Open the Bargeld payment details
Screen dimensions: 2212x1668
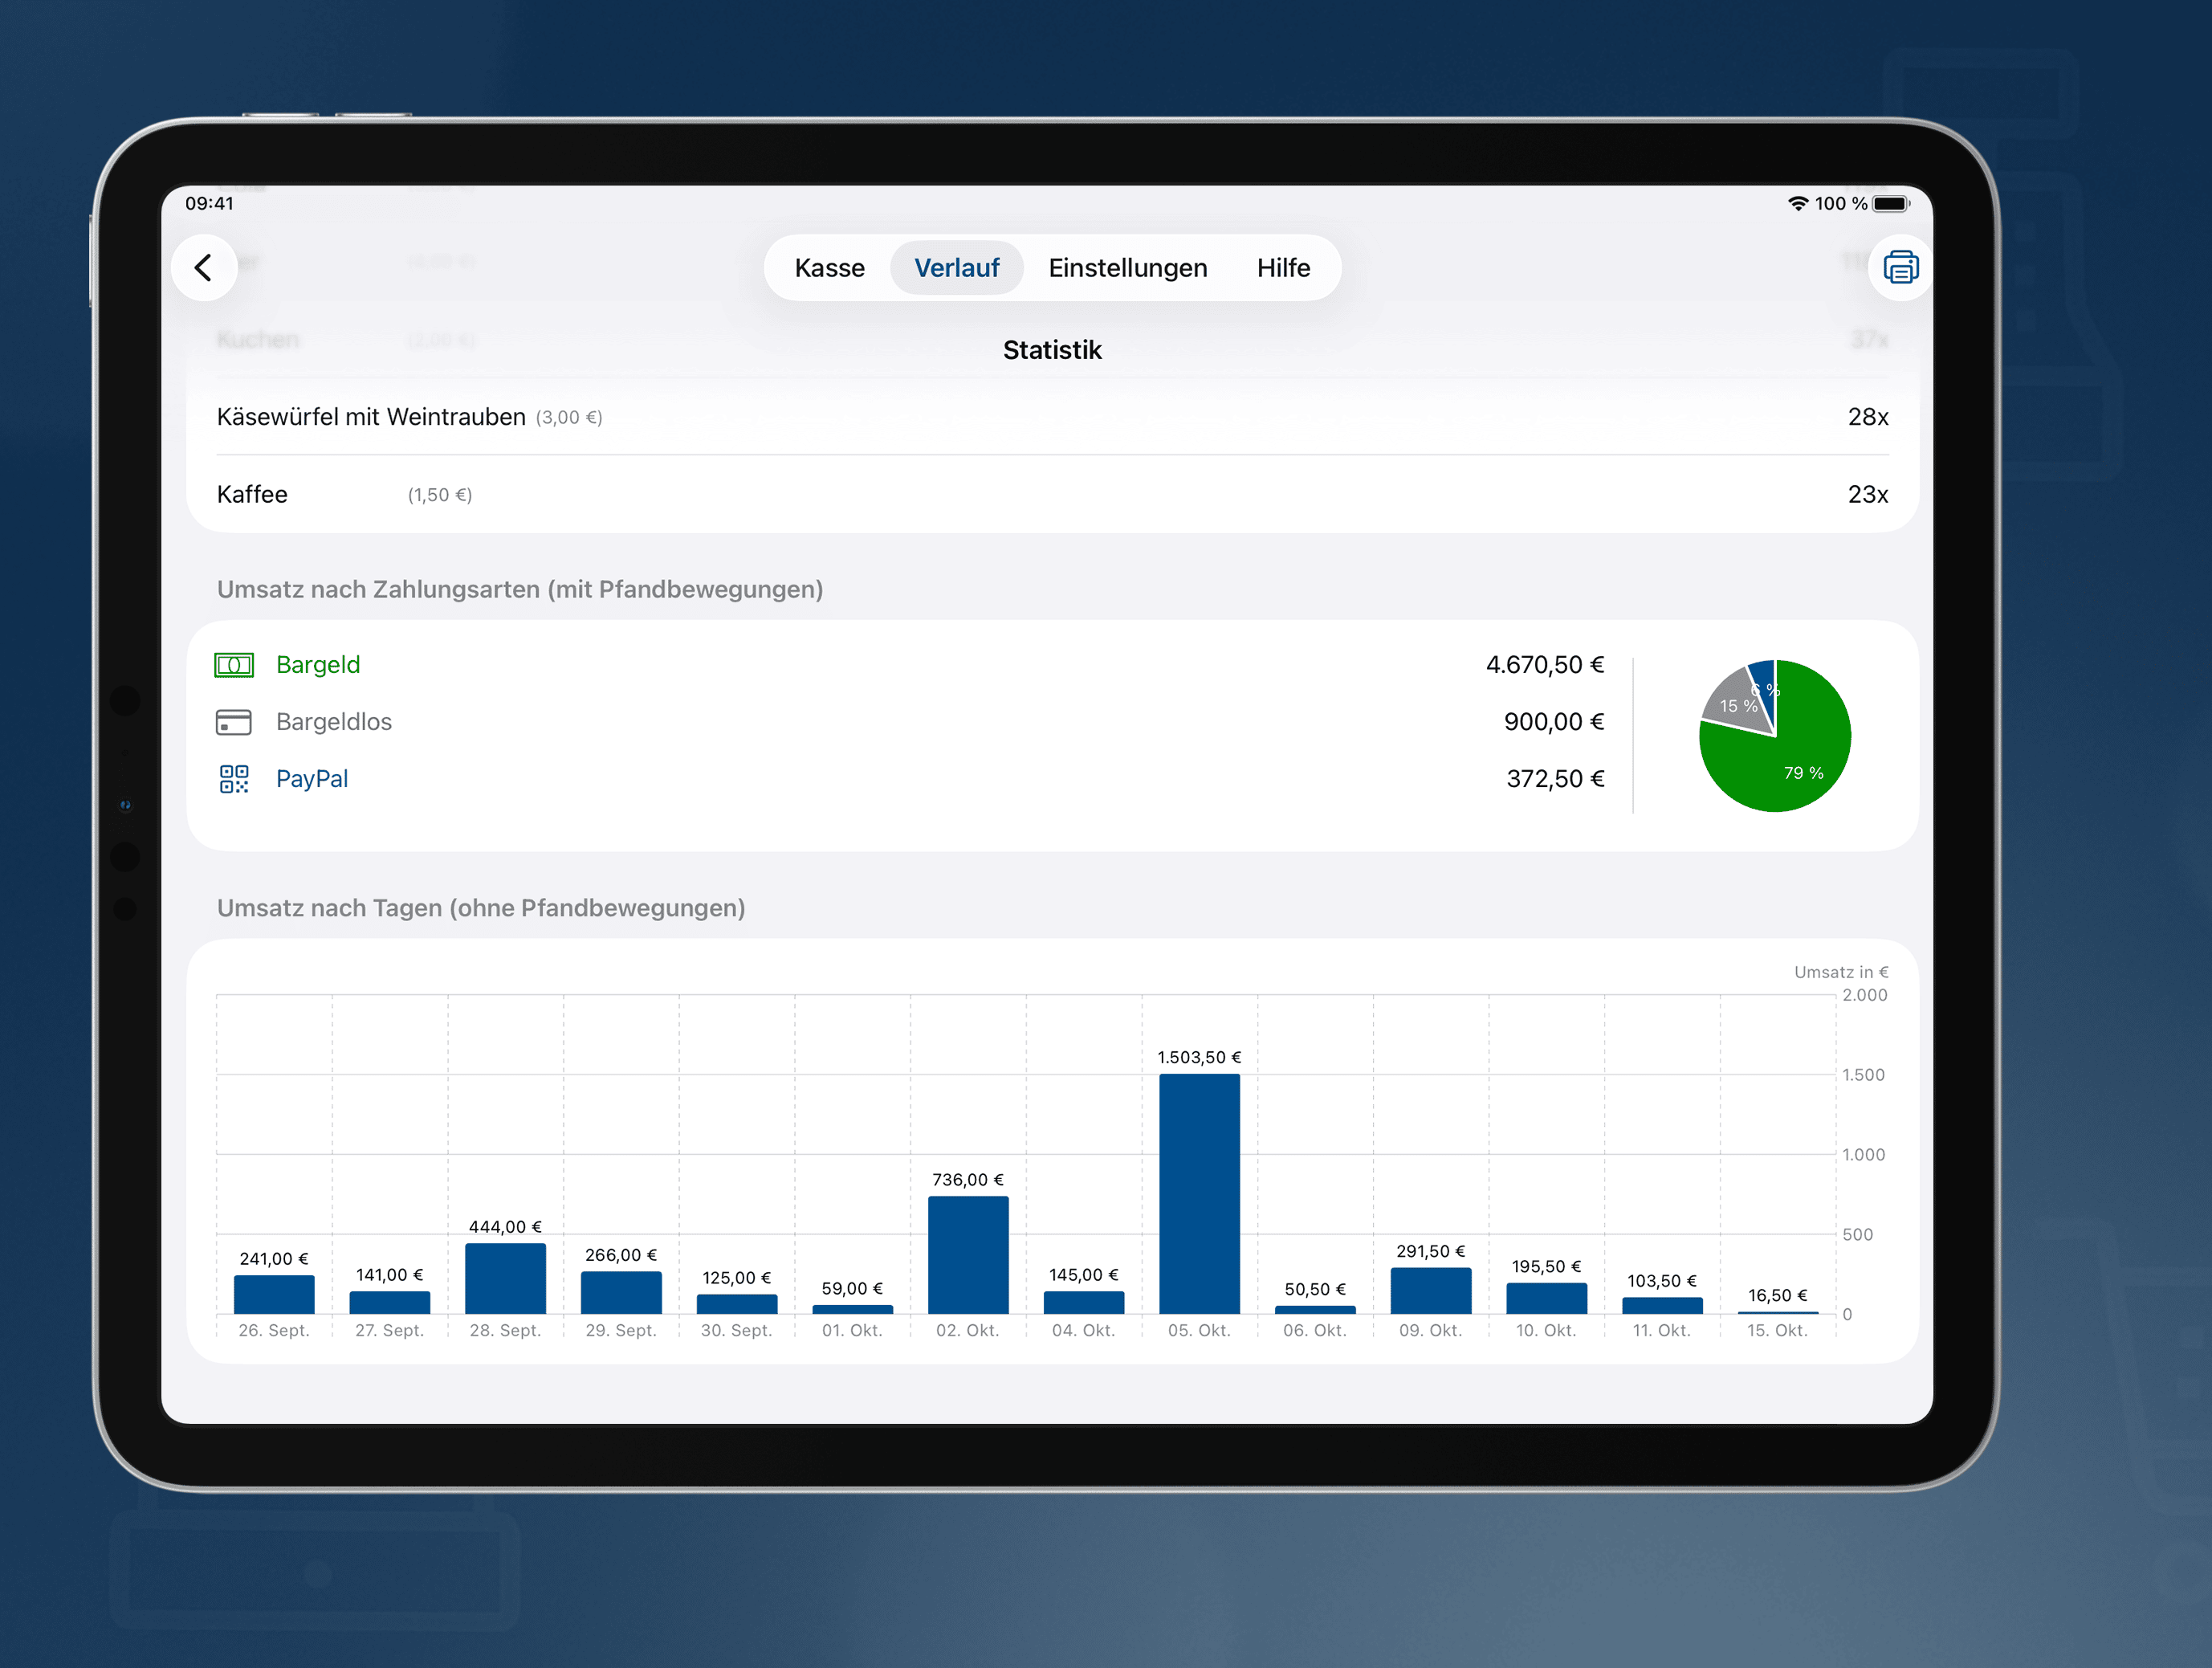point(318,664)
